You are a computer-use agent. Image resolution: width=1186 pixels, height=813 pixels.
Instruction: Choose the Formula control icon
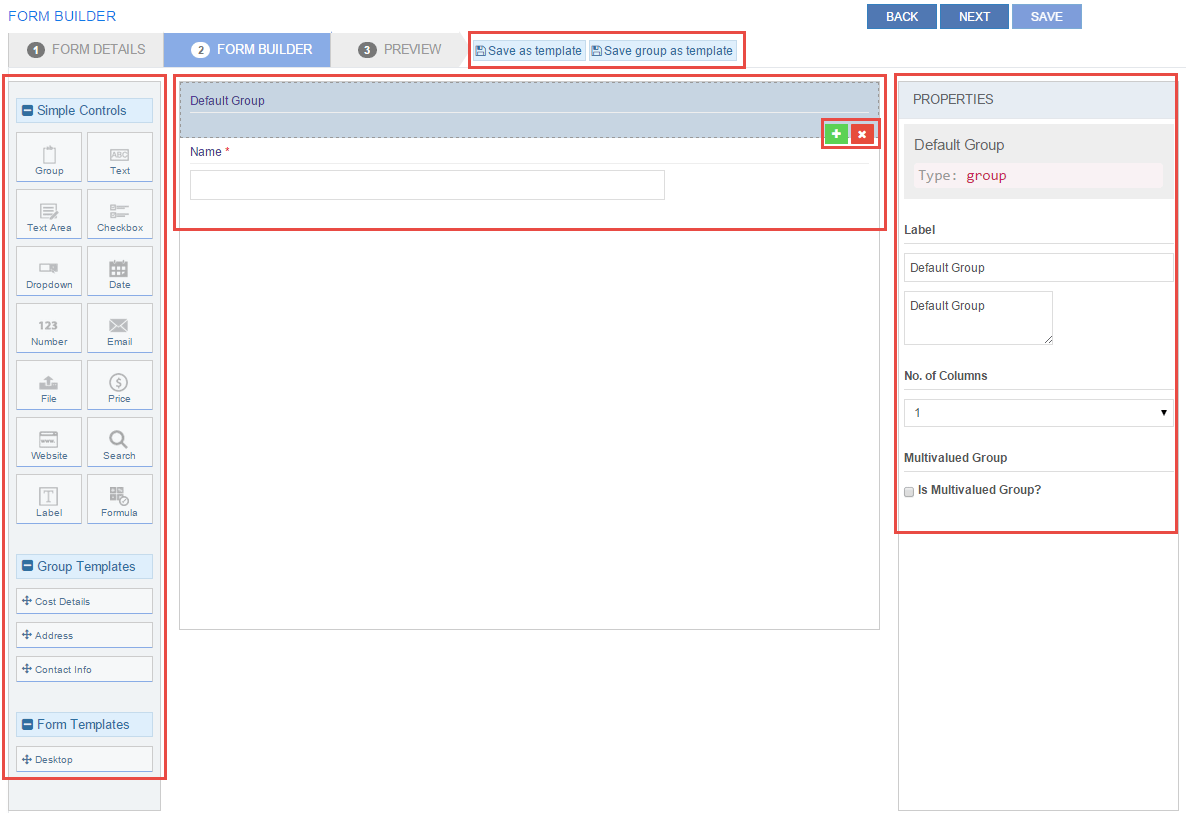pos(120,500)
